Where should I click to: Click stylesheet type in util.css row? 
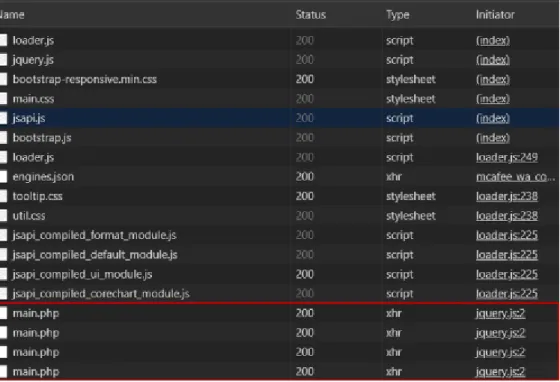pos(411,216)
